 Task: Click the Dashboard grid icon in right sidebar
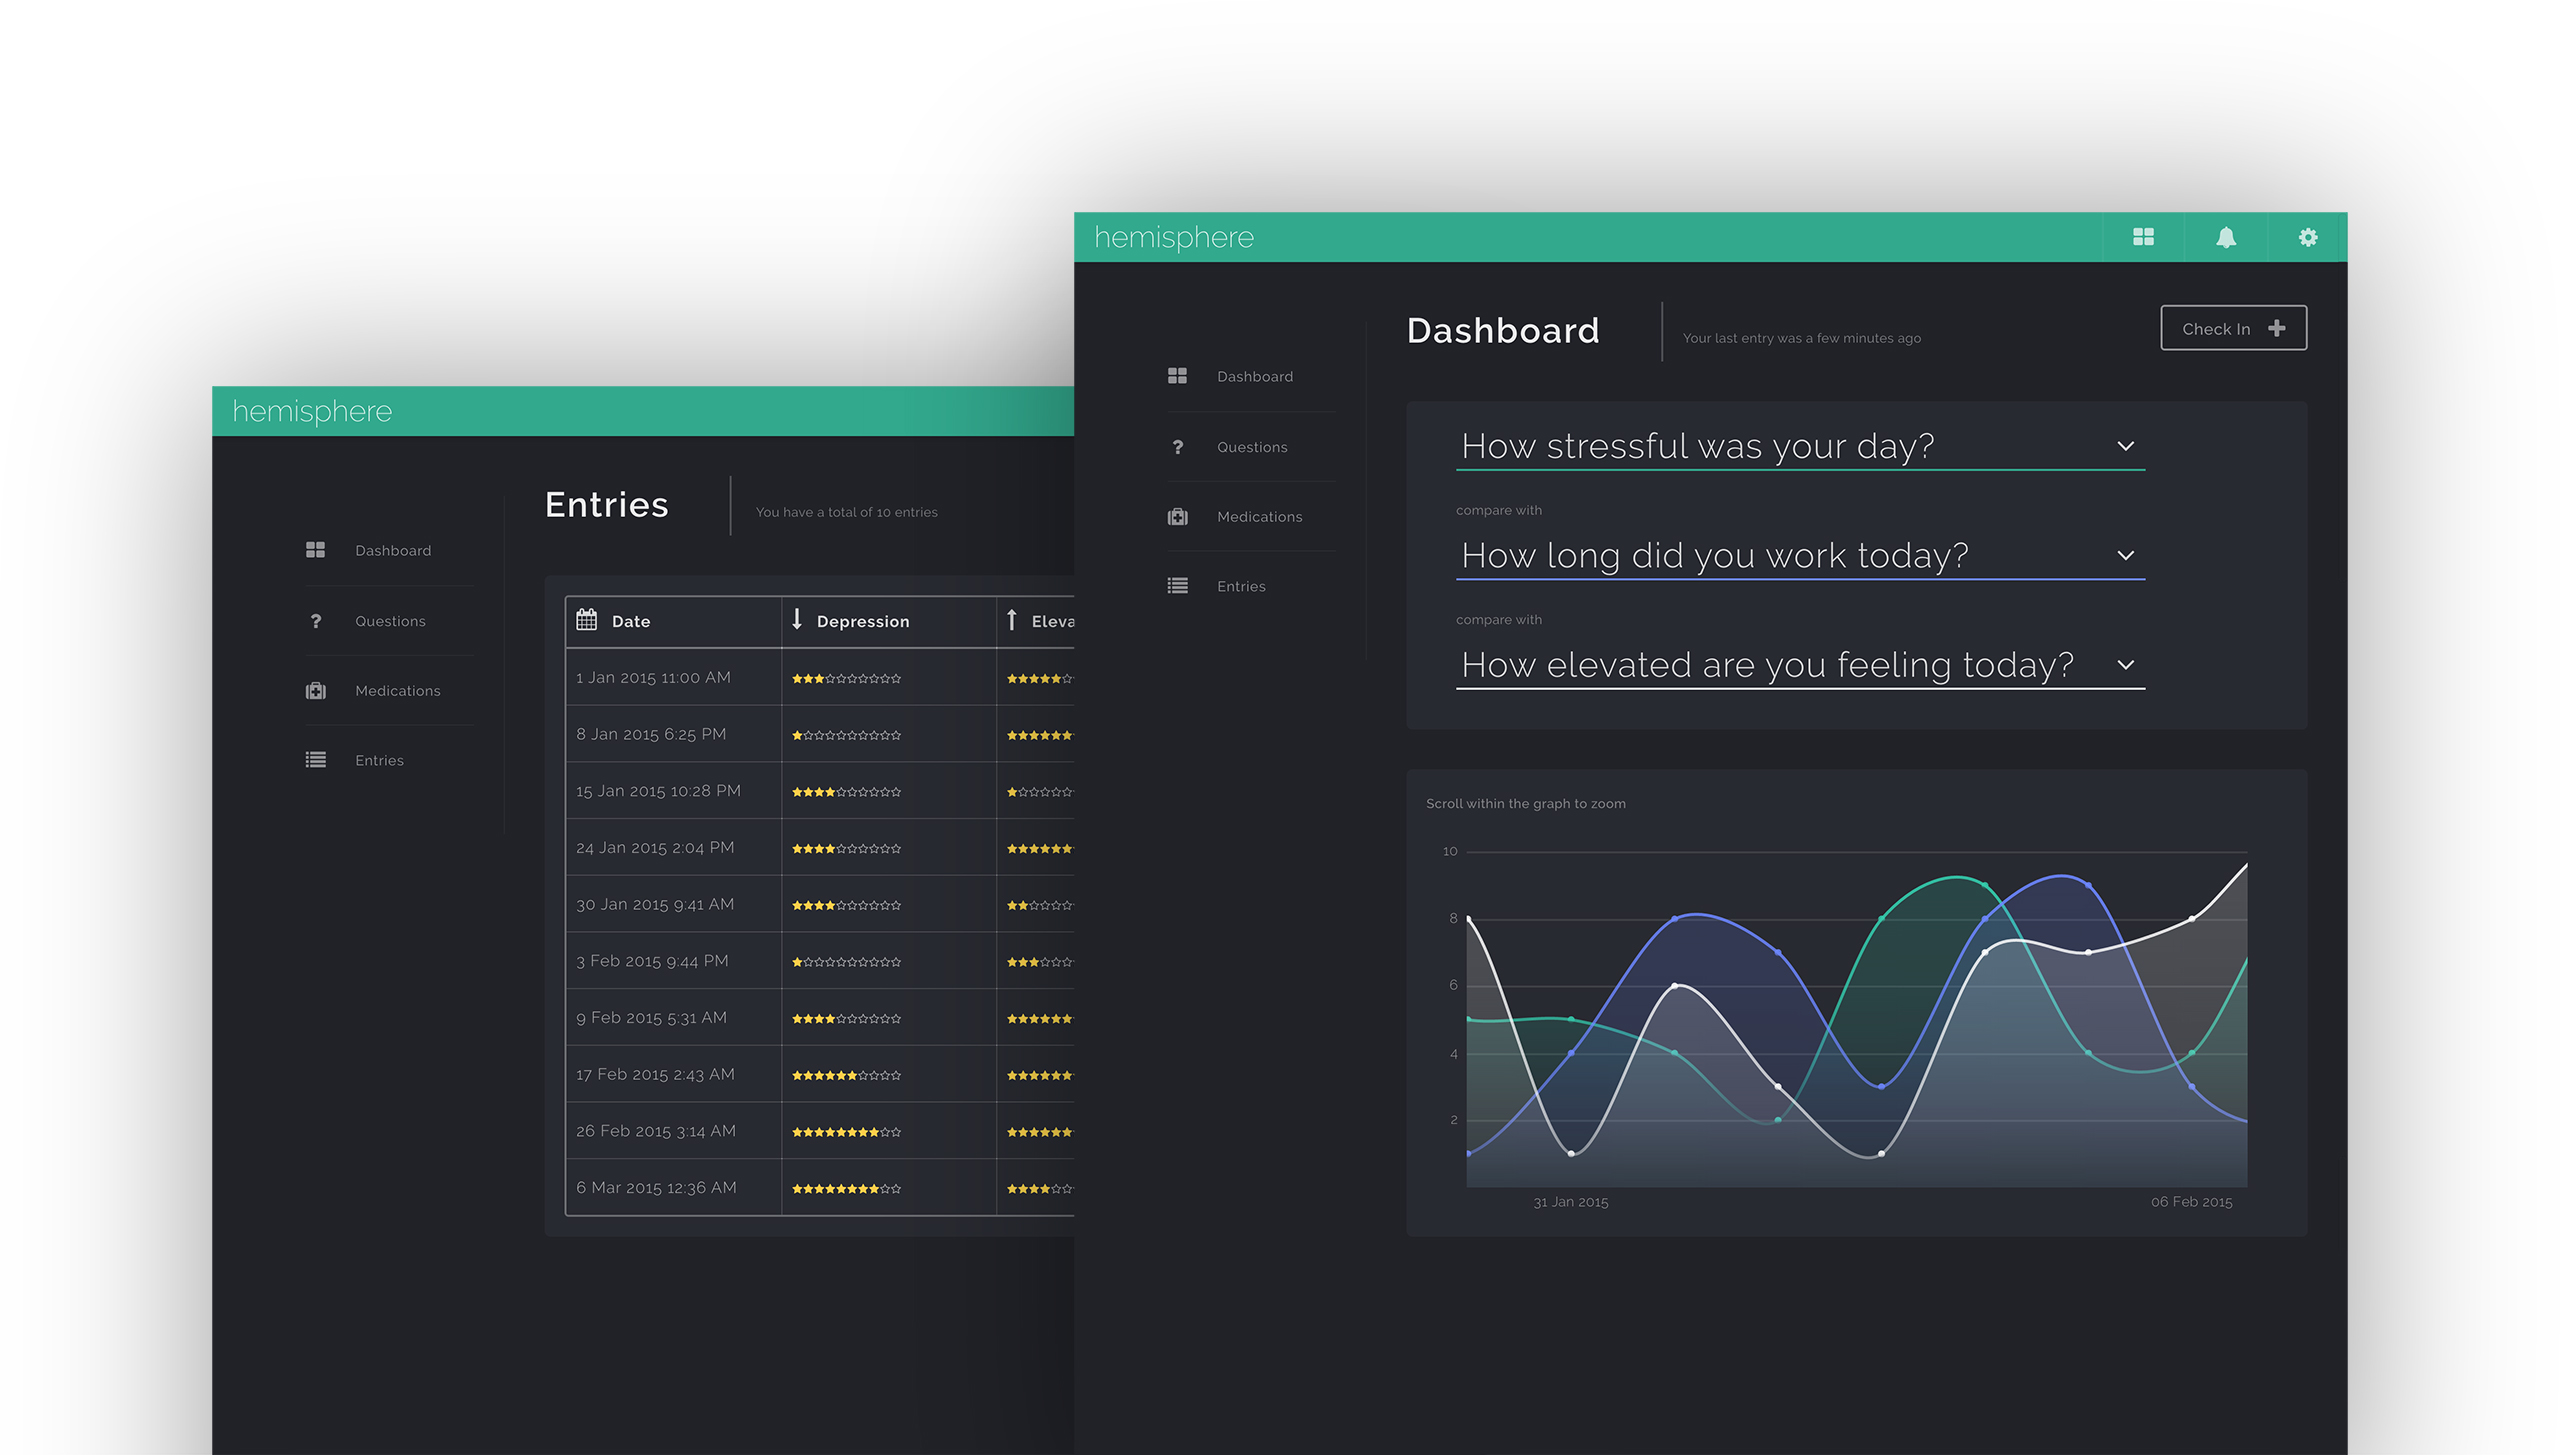(1177, 376)
